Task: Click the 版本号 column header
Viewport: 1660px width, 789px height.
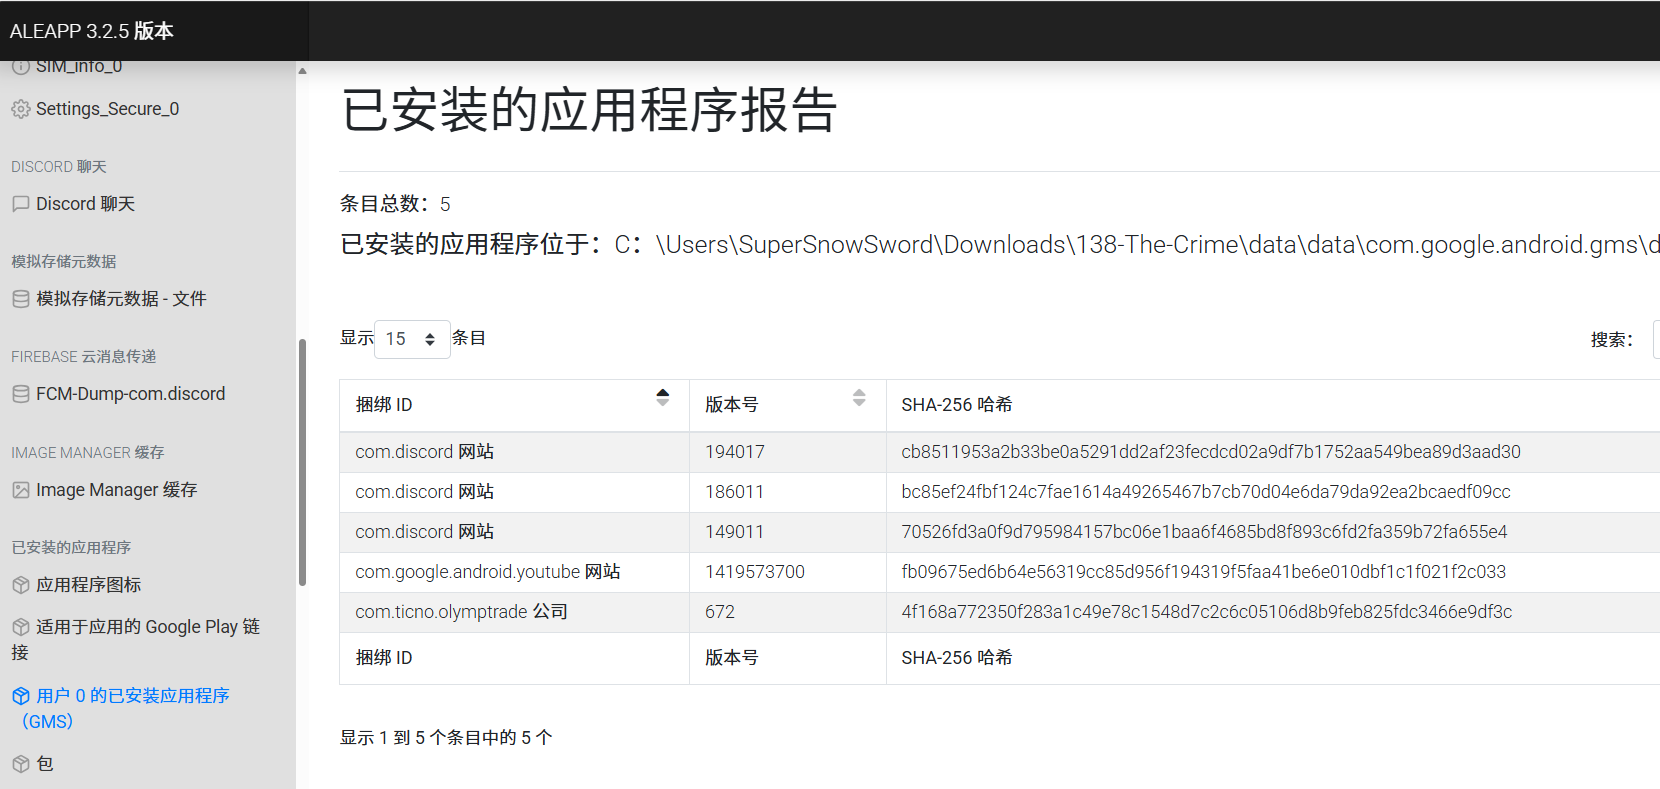Action: pyautogui.click(x=787, y=405)
